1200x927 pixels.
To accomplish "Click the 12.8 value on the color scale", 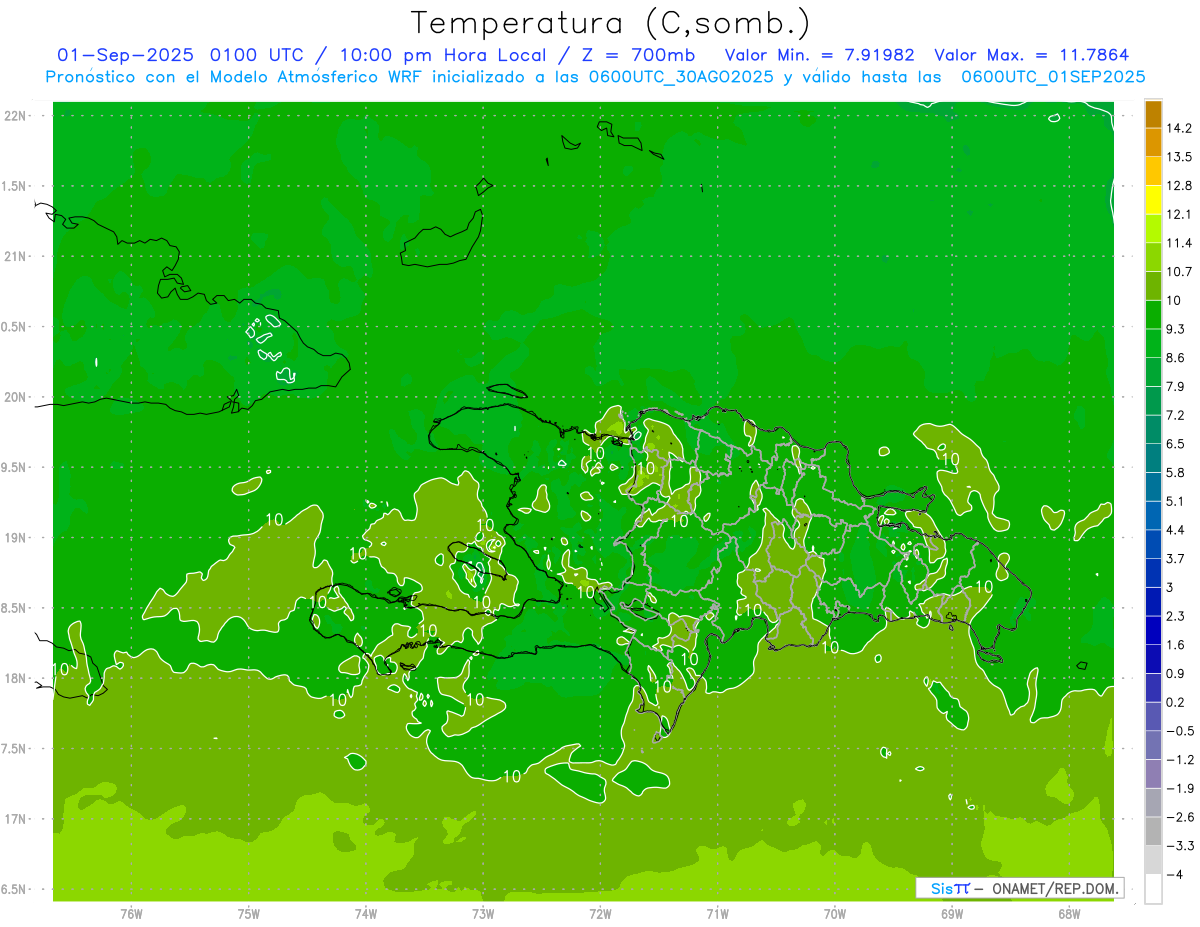I will (x=1179, y=186).
